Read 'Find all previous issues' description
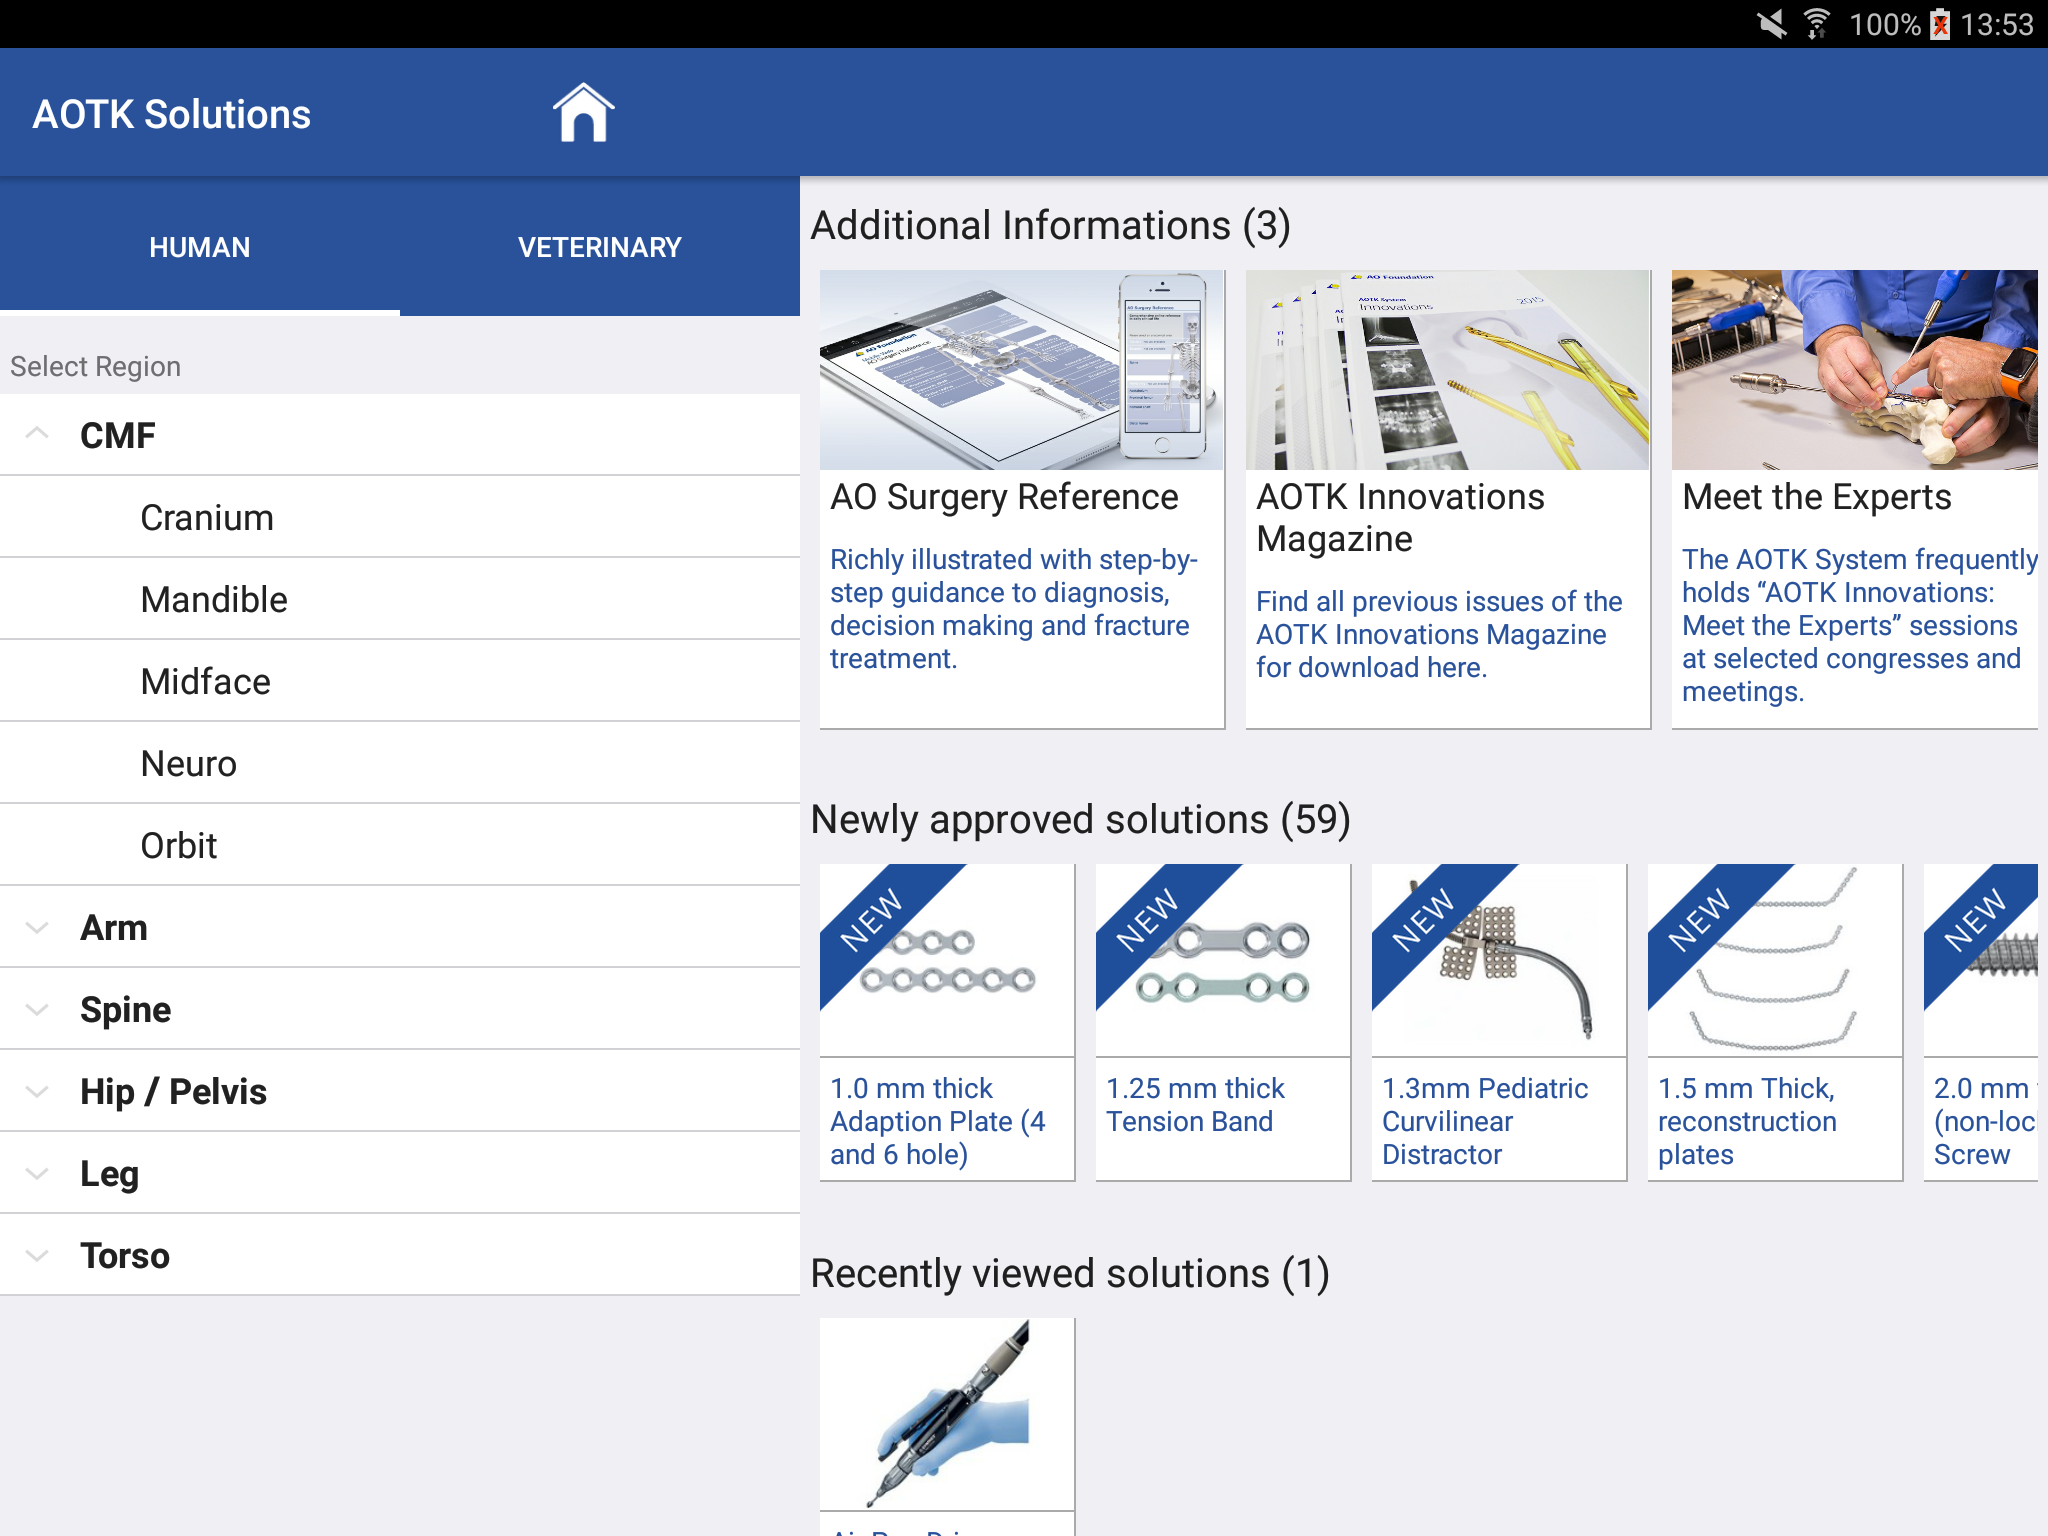This screenshot has width=2048, height=1536. (x=1439, y=634)
